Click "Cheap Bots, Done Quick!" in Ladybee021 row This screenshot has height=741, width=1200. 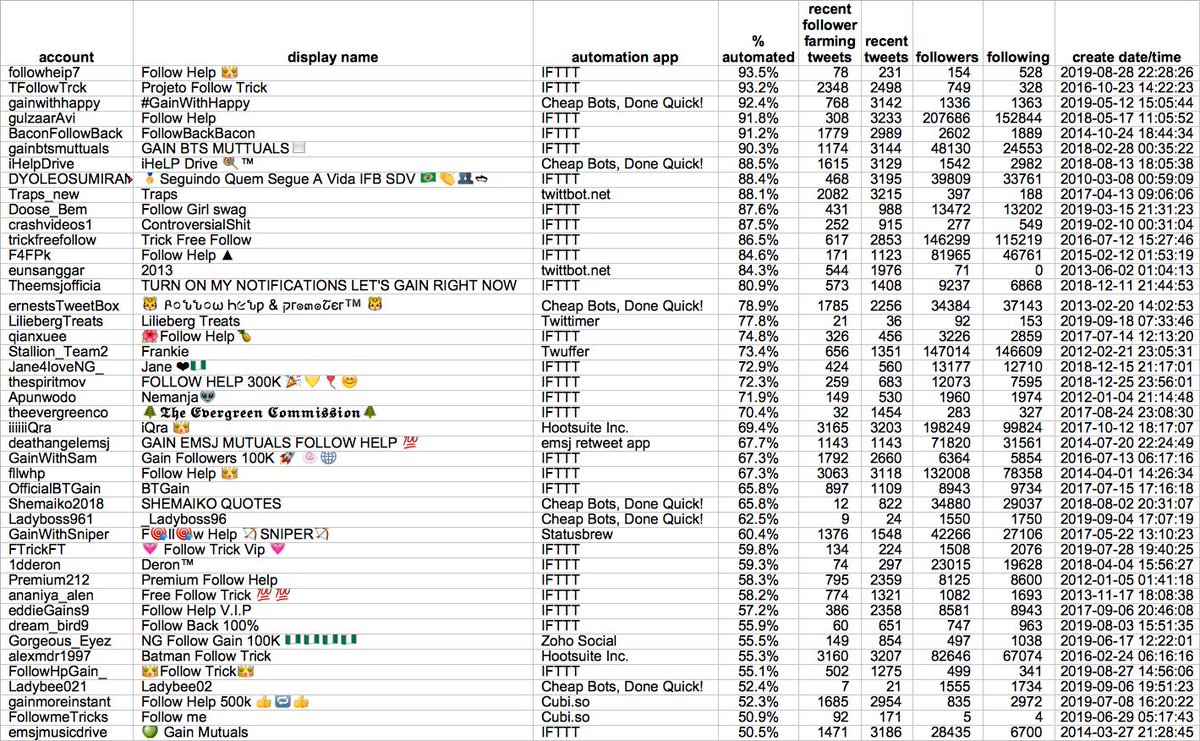[622, 686]
